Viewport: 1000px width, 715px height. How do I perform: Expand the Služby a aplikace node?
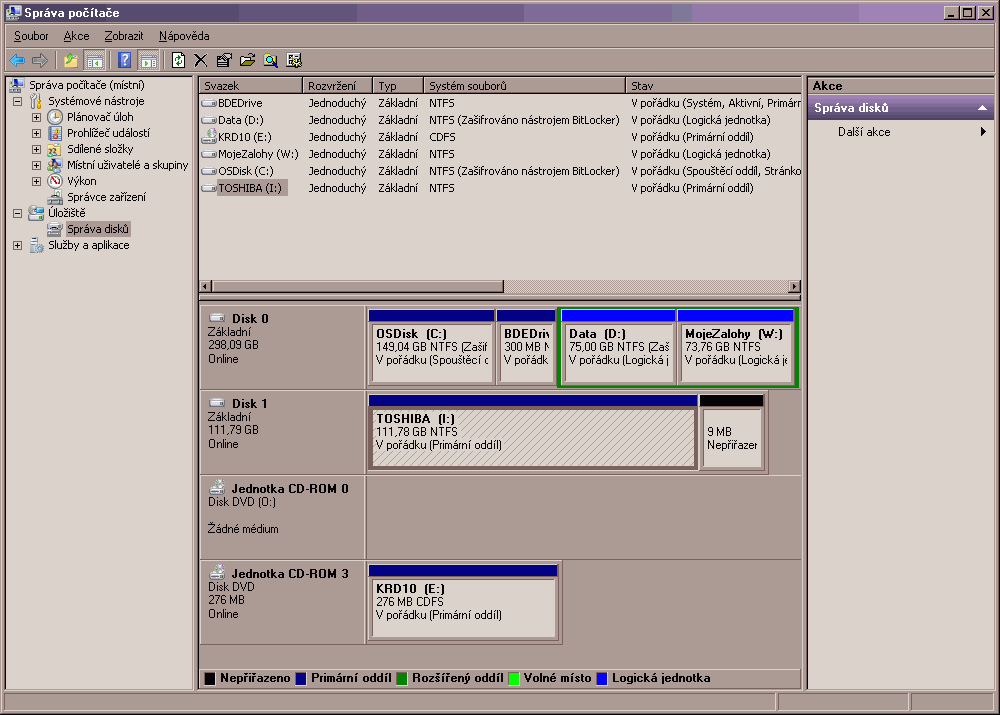(17, 245)
